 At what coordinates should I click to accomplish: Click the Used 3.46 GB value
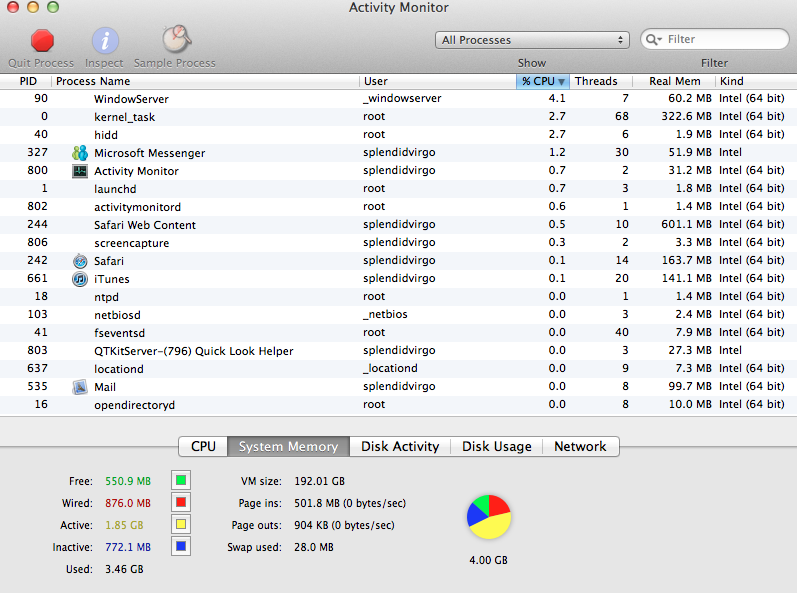click(x=124, y=569)
